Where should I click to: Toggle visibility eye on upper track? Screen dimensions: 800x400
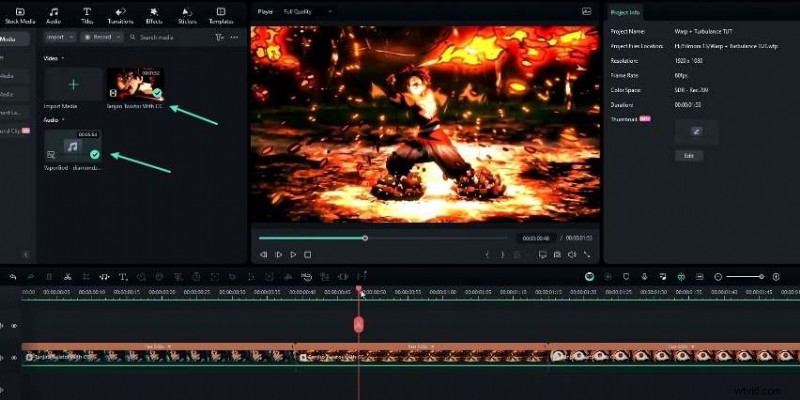(x=14, y=325)
